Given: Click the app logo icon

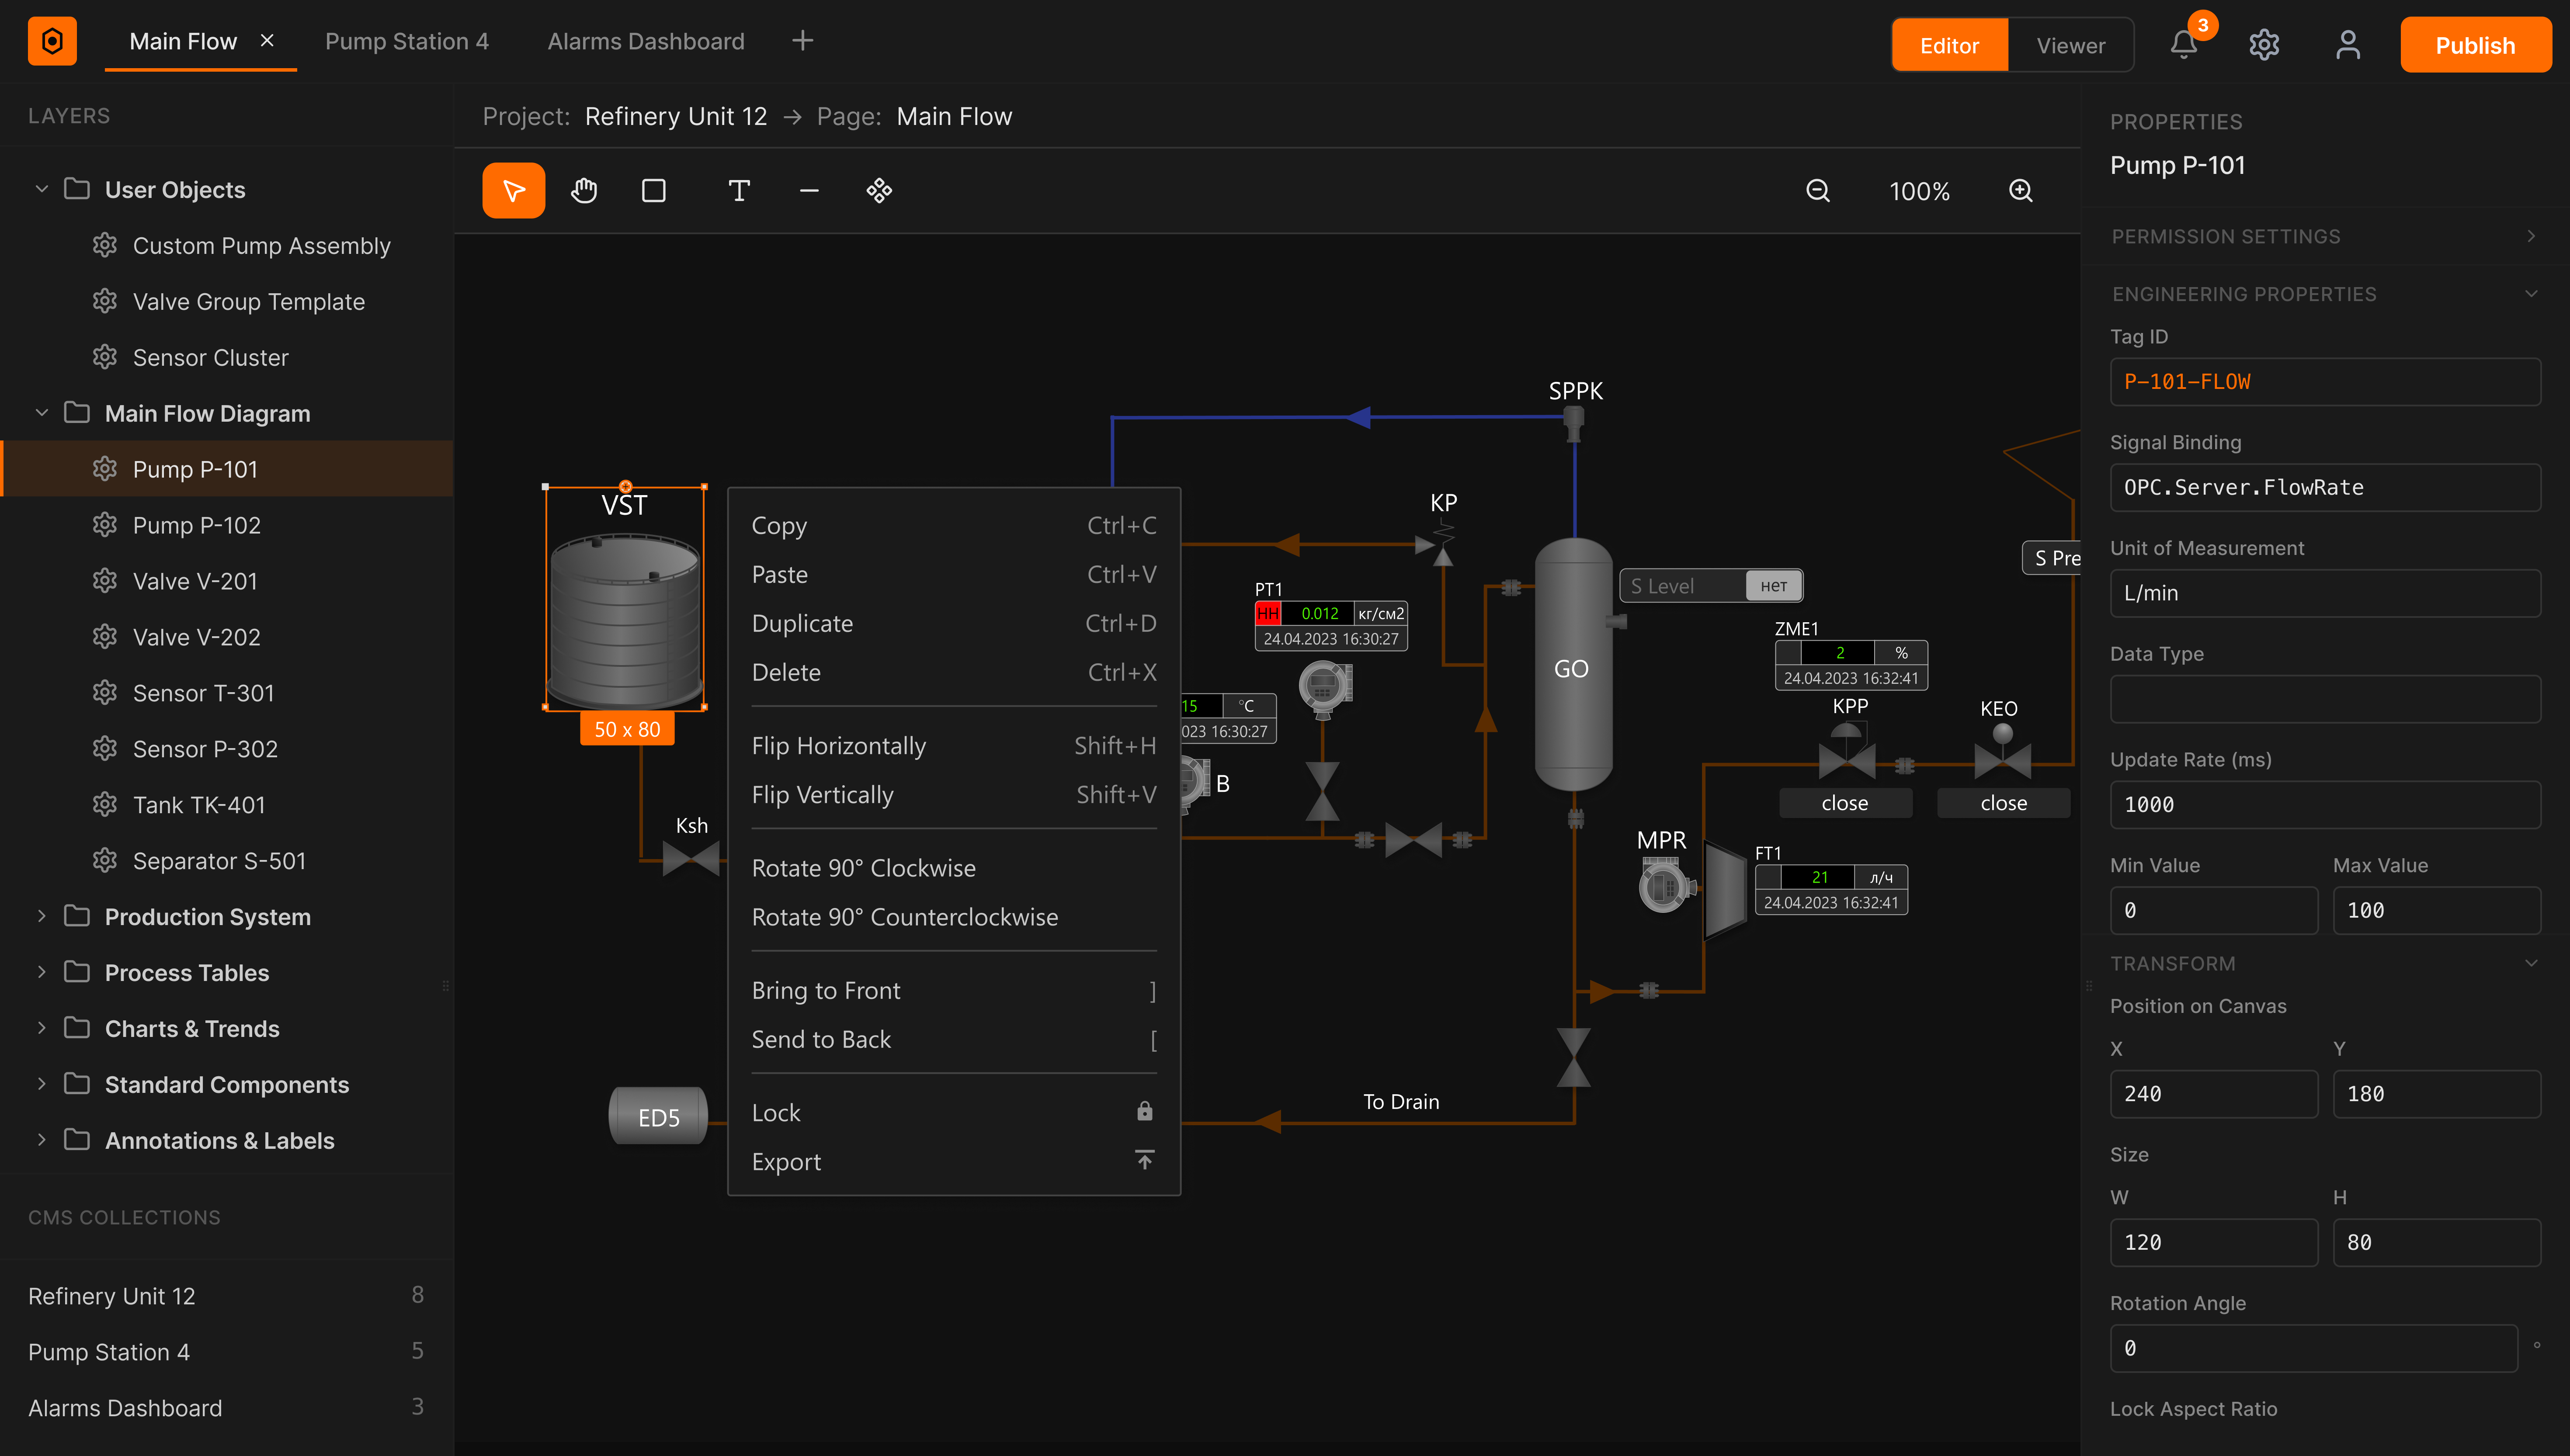Looking at the screenshot, I should 52,41.
